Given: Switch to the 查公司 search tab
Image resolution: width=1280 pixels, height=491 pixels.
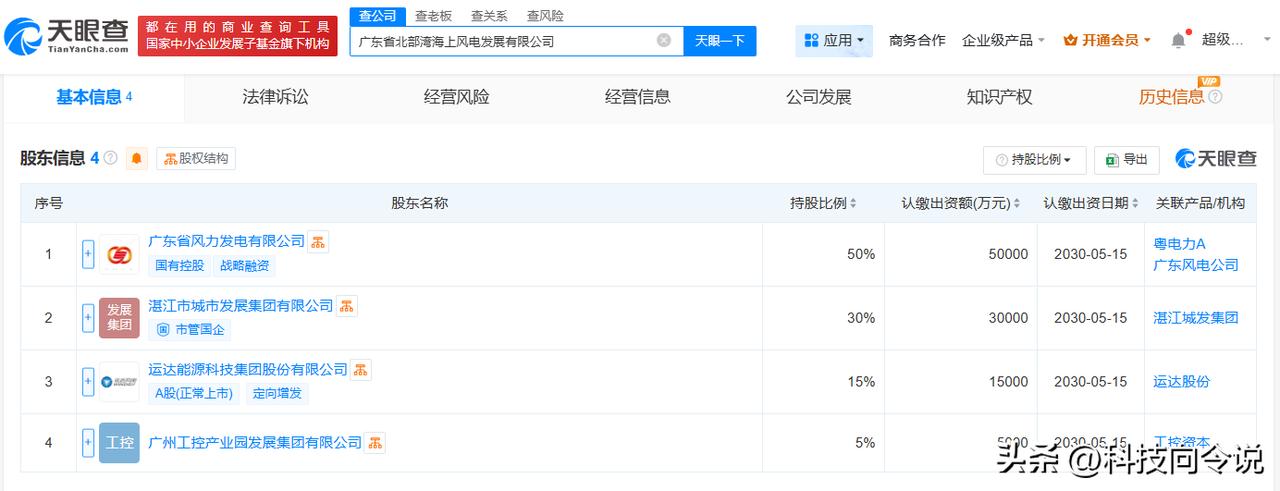Looking at the screenshot, I should (378, 16).
